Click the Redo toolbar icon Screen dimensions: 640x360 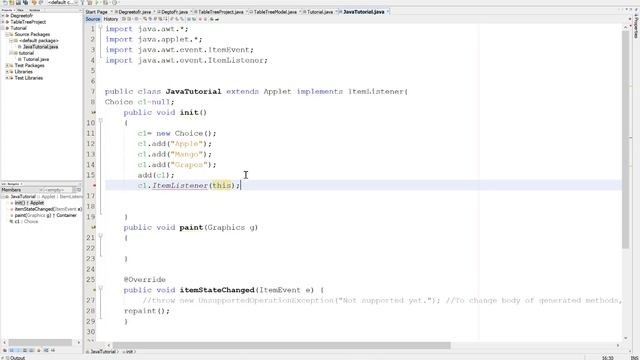(x=41, y=2)
